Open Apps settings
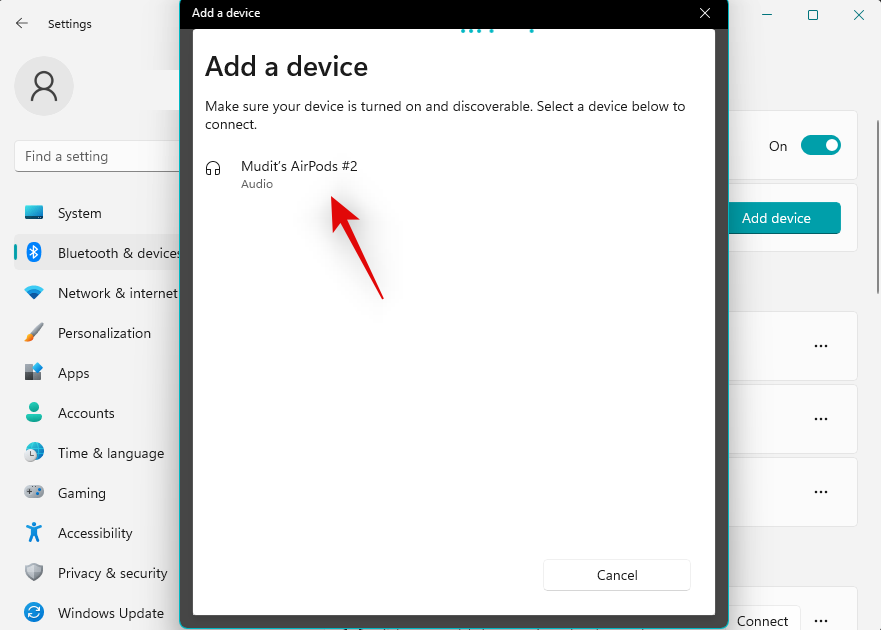881x630 pixels. point(97,373)
